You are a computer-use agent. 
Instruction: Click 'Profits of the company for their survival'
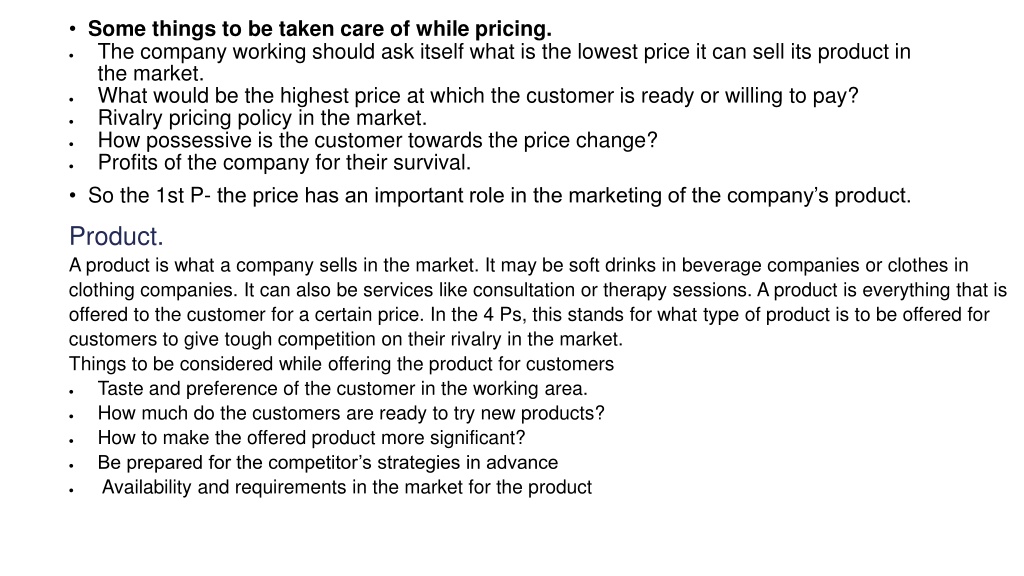284,163
